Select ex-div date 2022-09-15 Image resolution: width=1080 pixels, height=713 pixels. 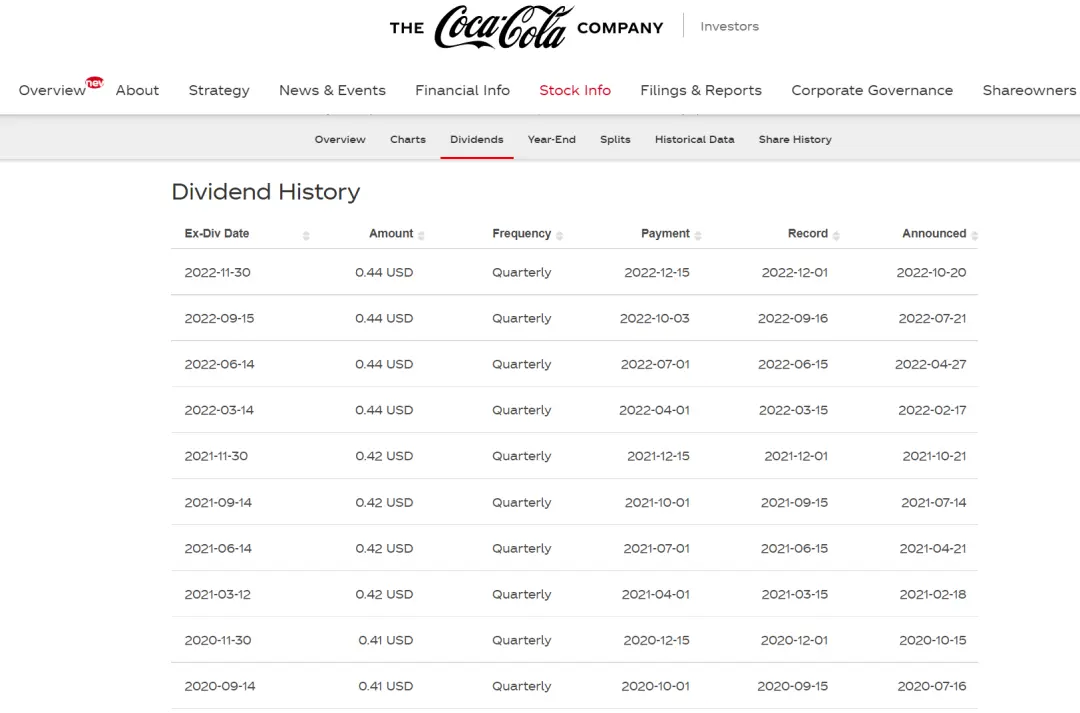(x=219, y=318)
